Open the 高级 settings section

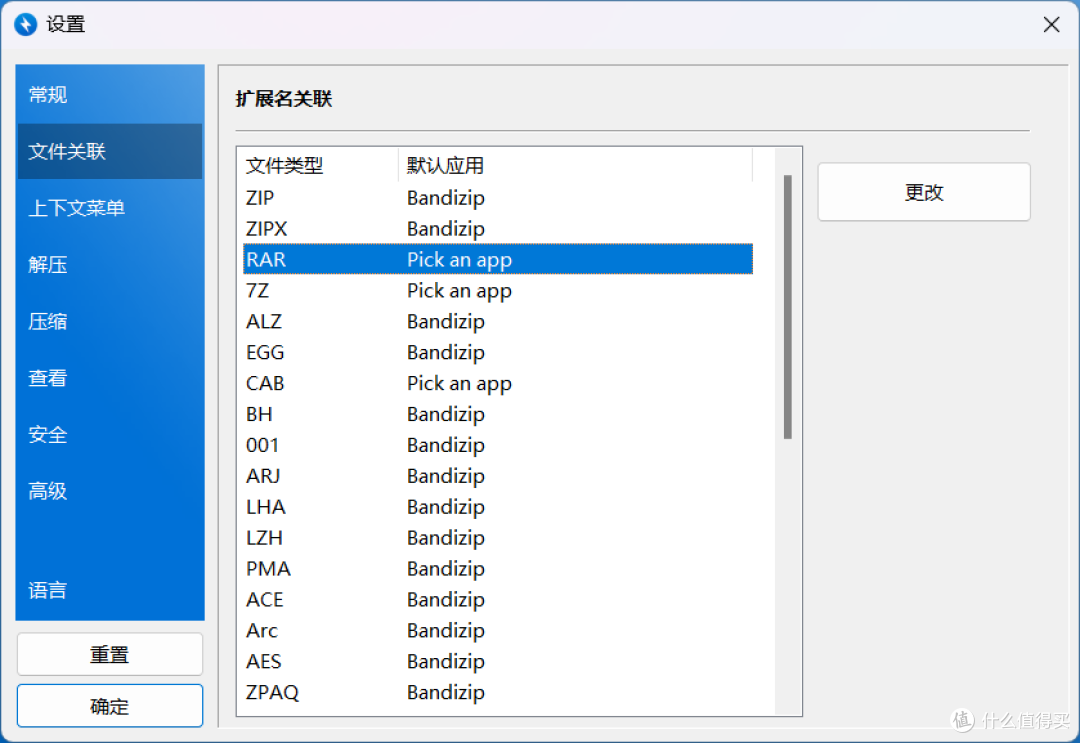point(110,491)
